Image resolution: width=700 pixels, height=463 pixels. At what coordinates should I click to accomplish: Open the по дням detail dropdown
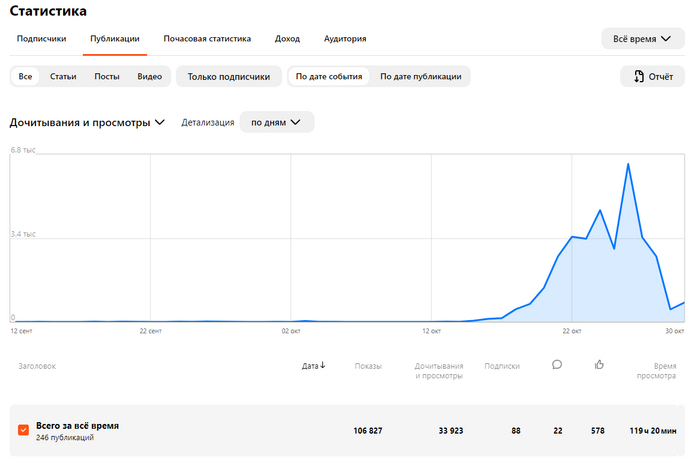277,122
